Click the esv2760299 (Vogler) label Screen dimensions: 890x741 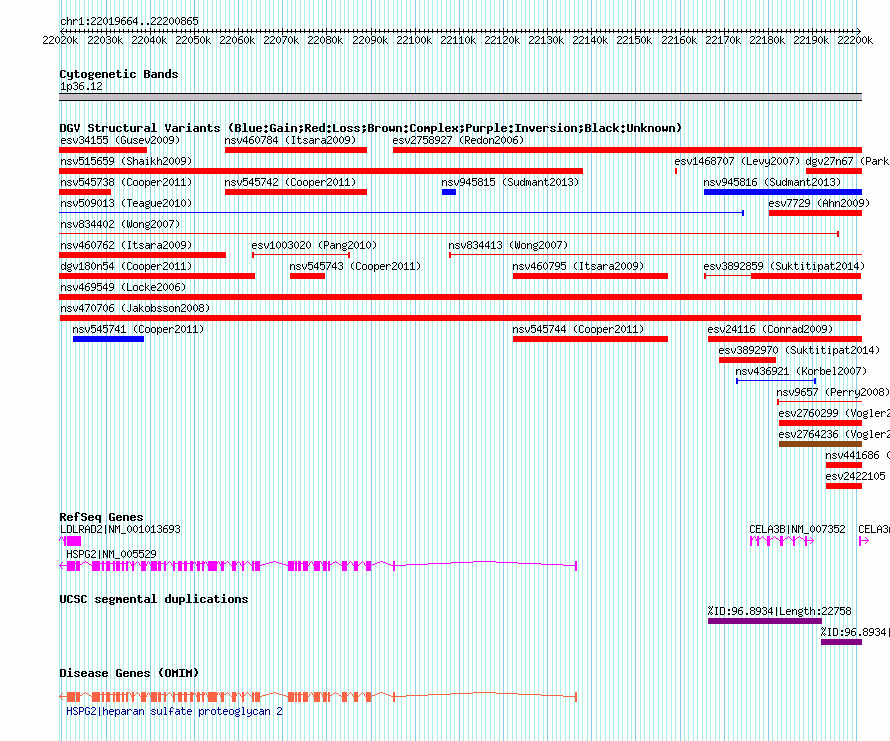[834, 413]
